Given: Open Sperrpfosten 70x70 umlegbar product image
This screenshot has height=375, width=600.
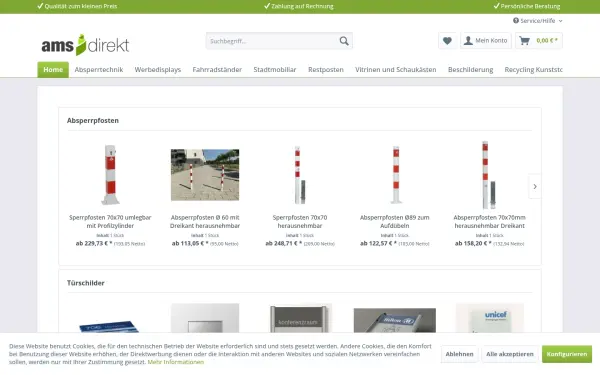Looking at the screenshot, I should (x=110, y=175).
